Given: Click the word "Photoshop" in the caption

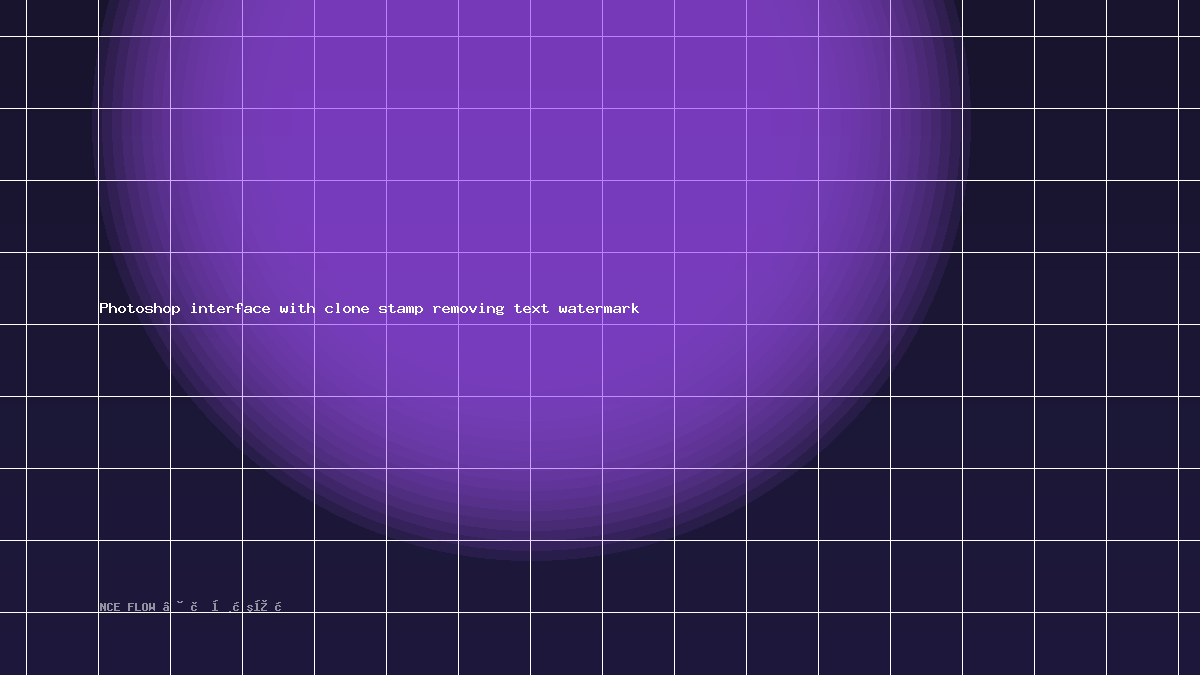Looking at the screenshot, I should 140,308.
